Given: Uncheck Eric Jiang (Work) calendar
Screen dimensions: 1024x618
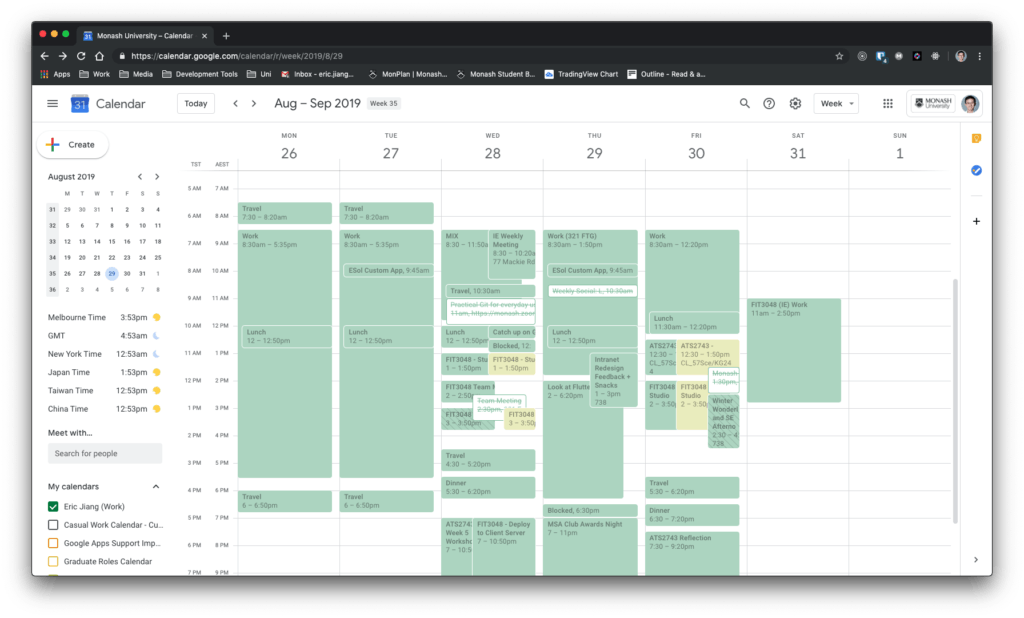Looking at the screenshot, I should pyautogui.click(x=53, y=506).
